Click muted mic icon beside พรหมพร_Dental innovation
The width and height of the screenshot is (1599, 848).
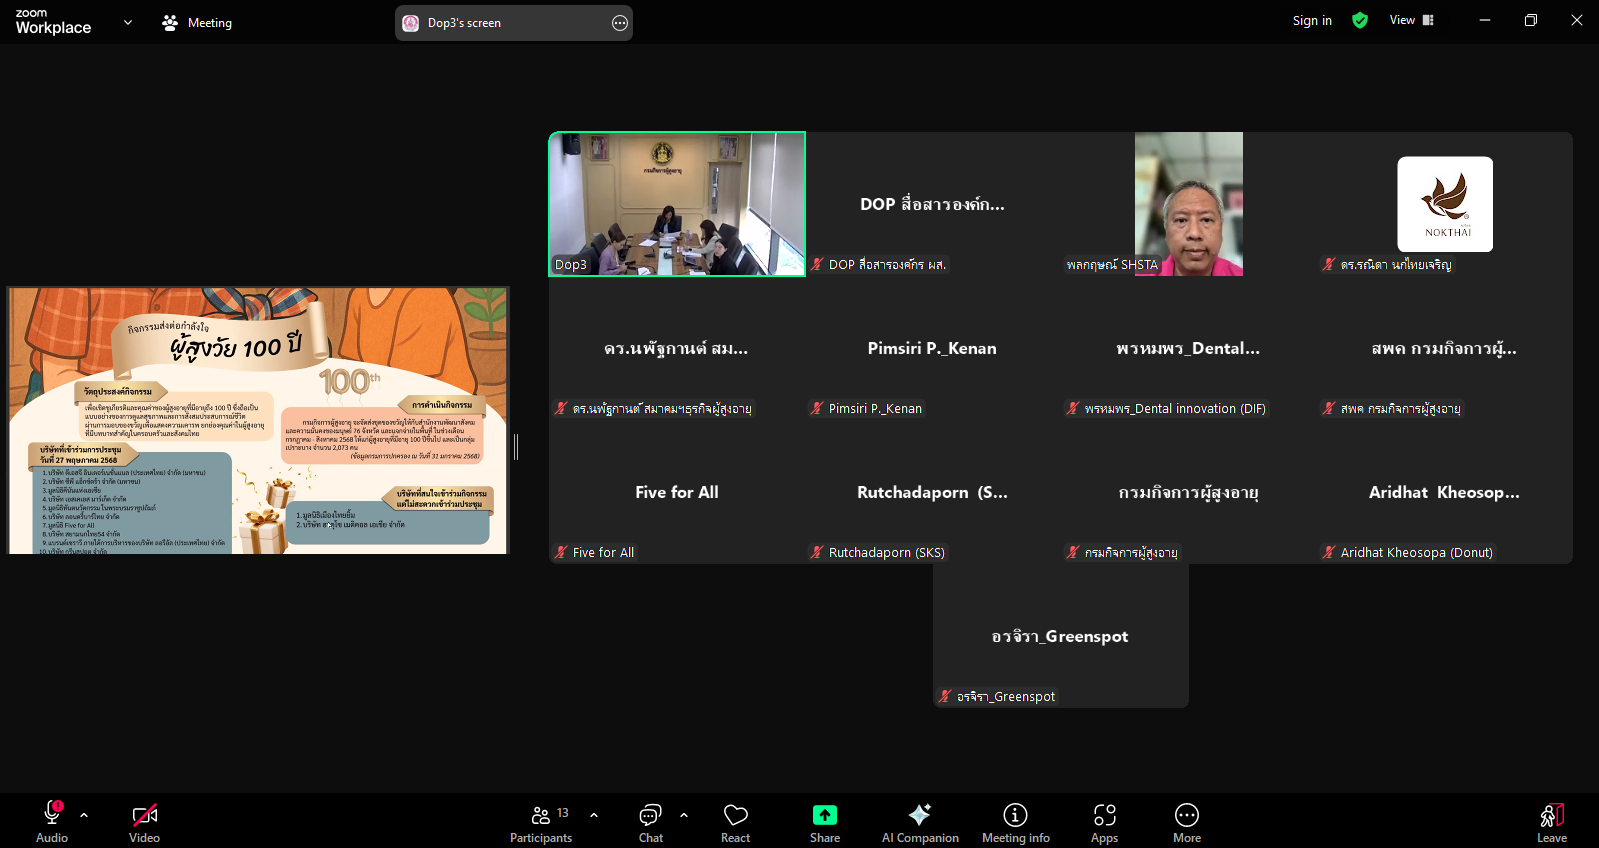tap(1074, 408)
